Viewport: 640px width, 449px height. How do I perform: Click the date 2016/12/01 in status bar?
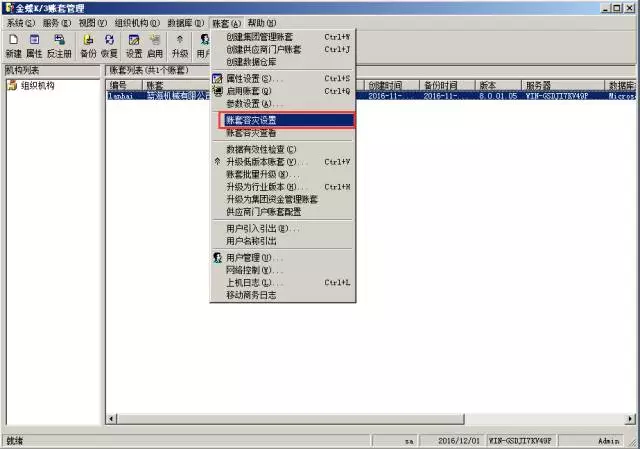tap(459, 441)
